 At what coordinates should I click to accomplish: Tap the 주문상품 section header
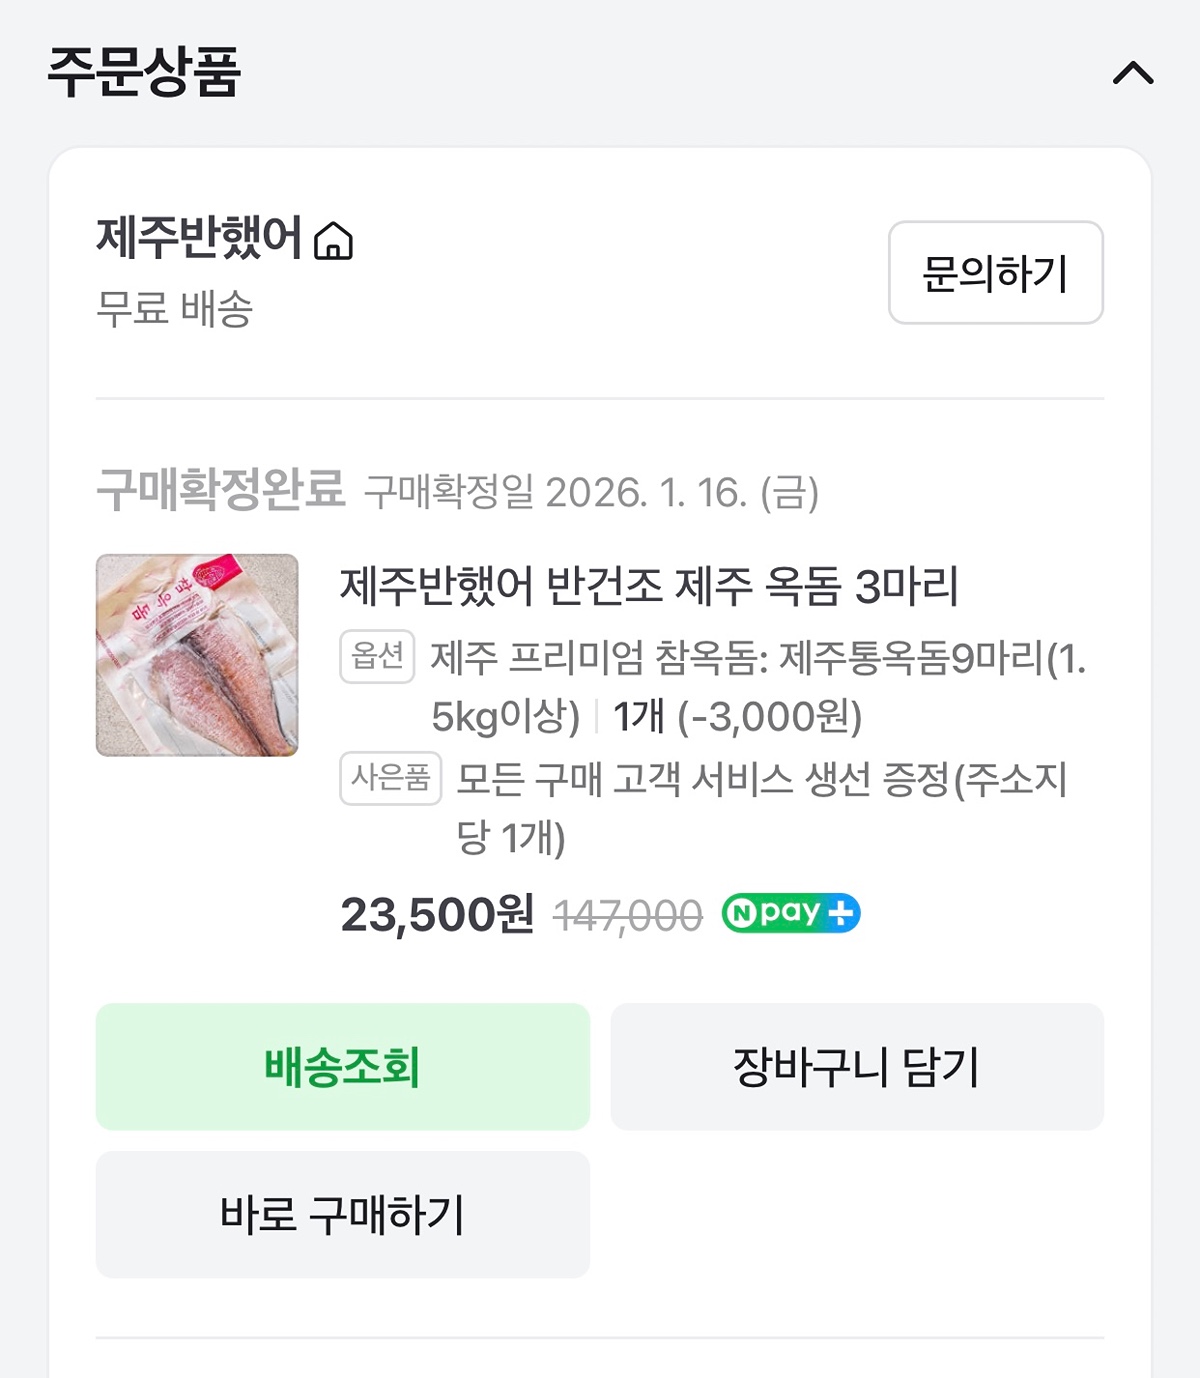tap(144, 72)
